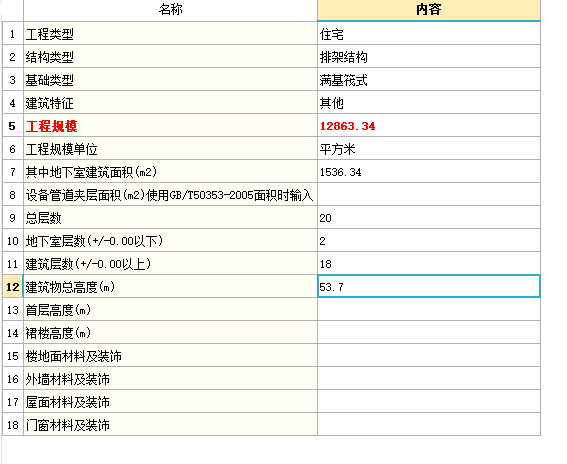Click row number 9 header
The height and width of the screenshot is (464, 567).
pyautogui.click(x=13, y=217)
